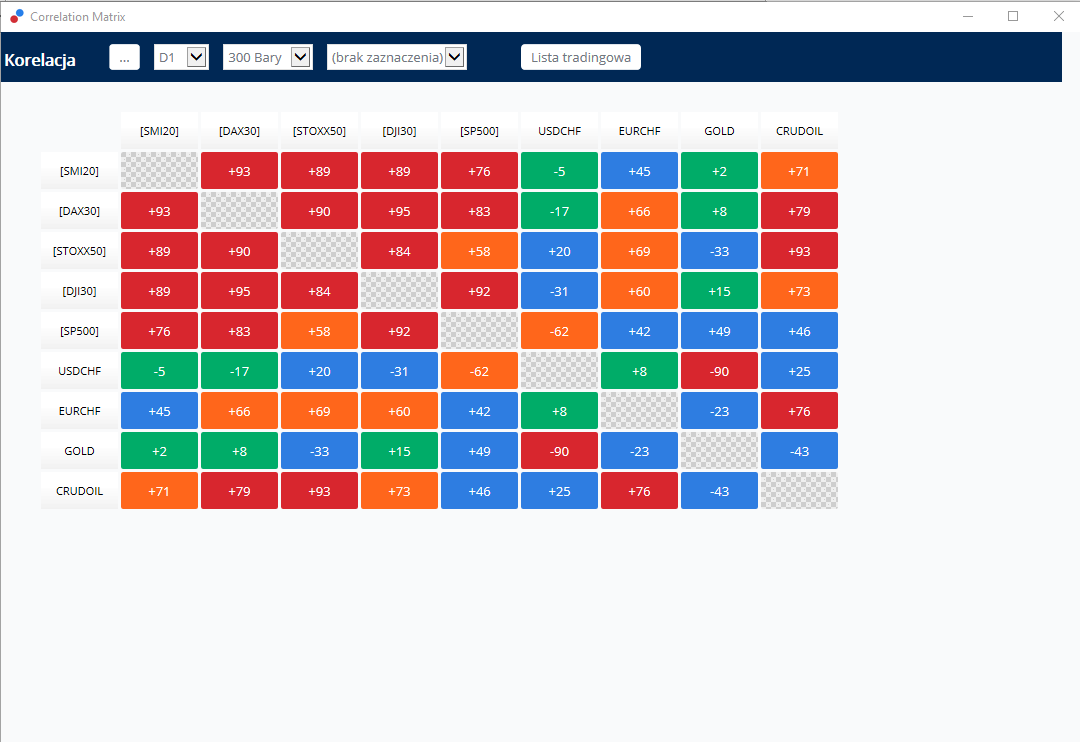
Task: Open the (brak zaznaczenia) dropdown
Action: (x=397, y=57)
